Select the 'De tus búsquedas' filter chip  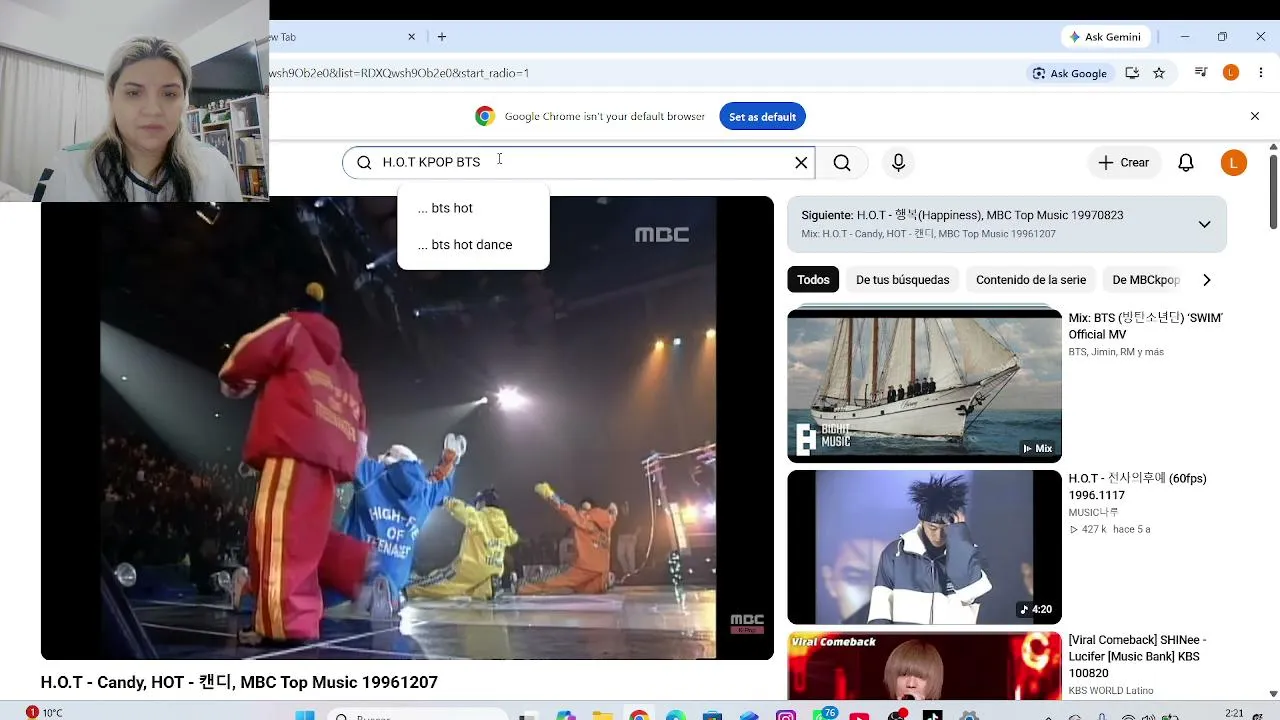[902, 280]
